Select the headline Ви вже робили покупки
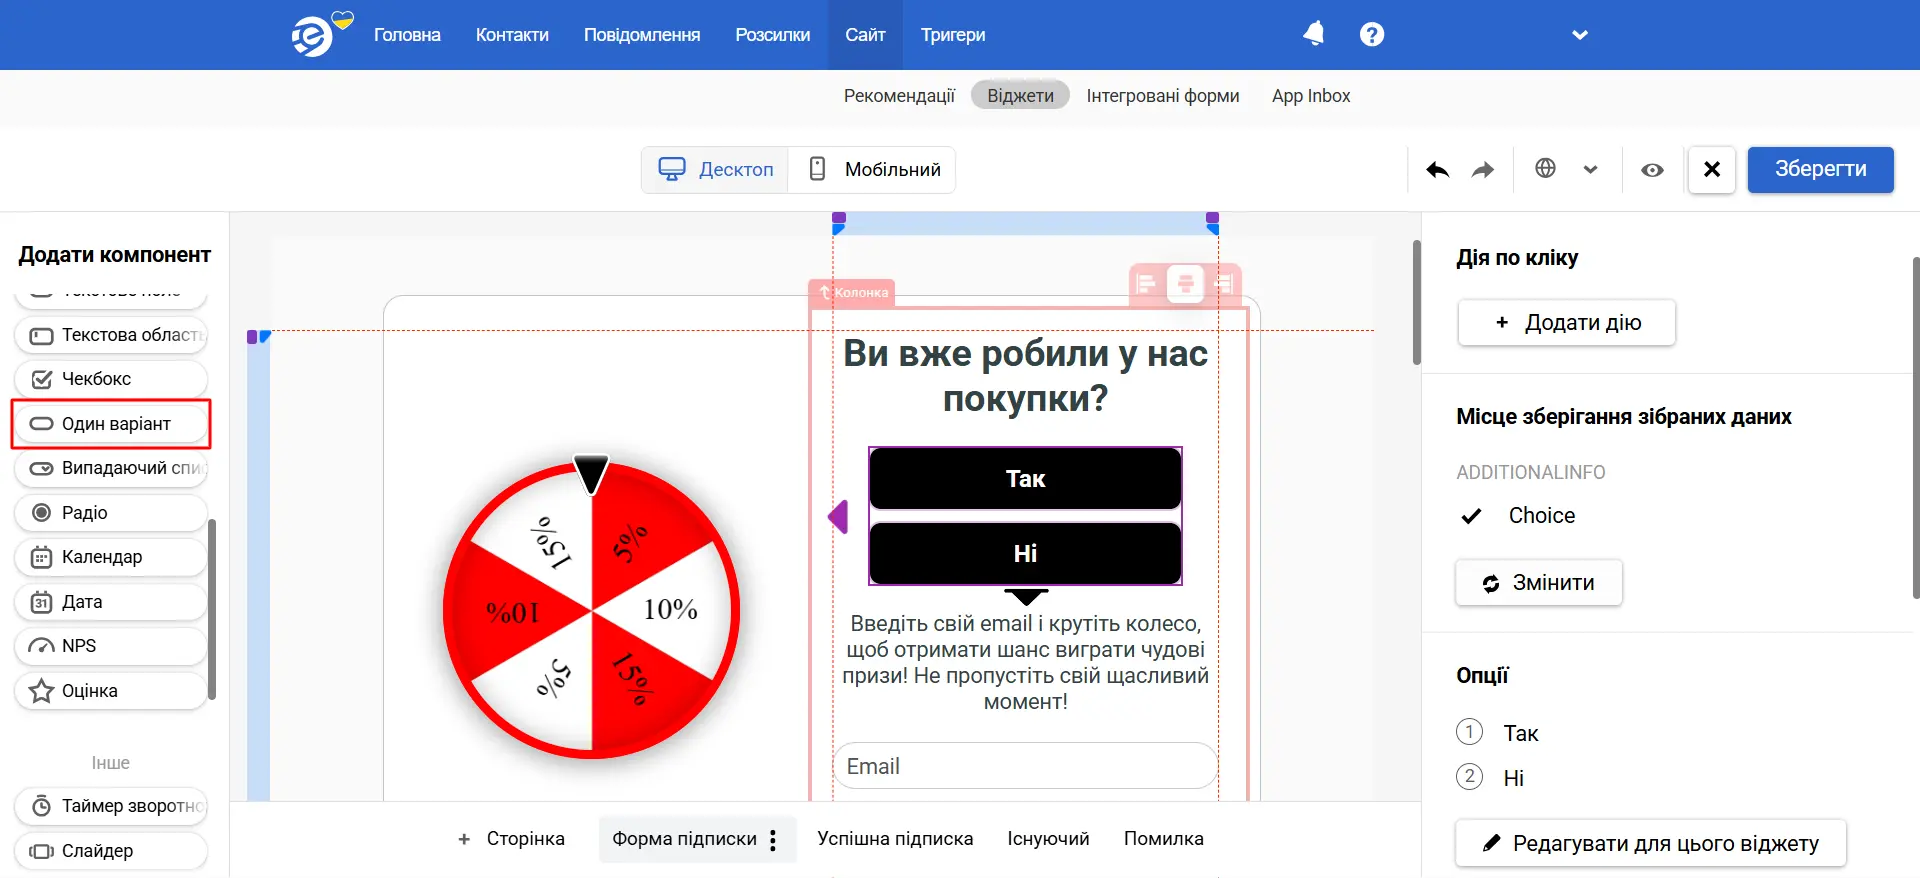The image size is (1920, 878). 1025,375
